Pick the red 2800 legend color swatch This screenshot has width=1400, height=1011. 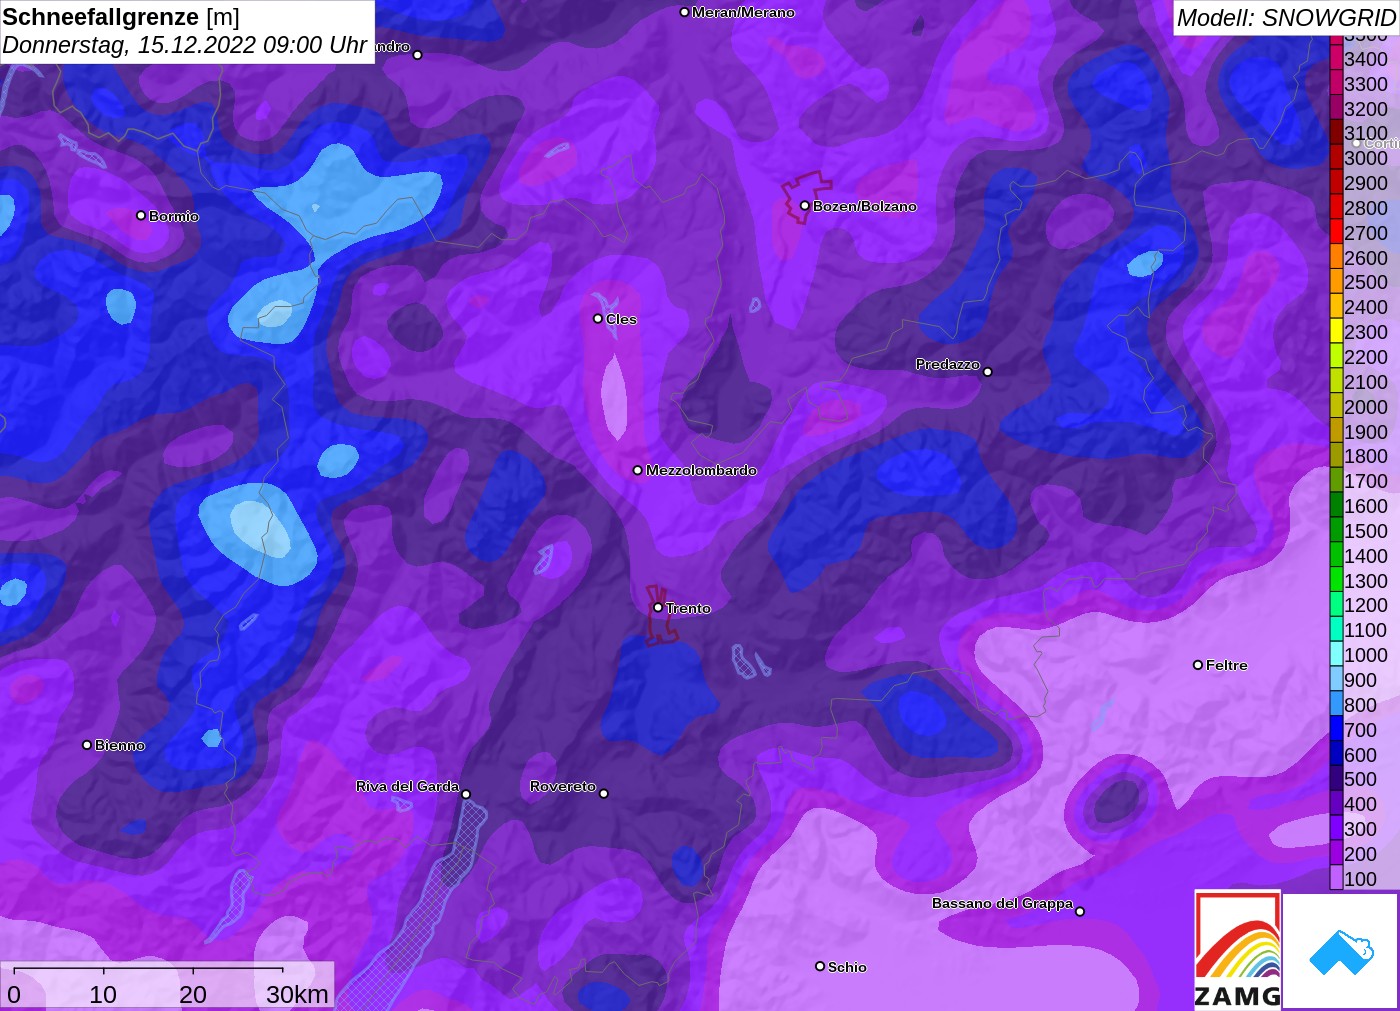[x=1336, y=208]
